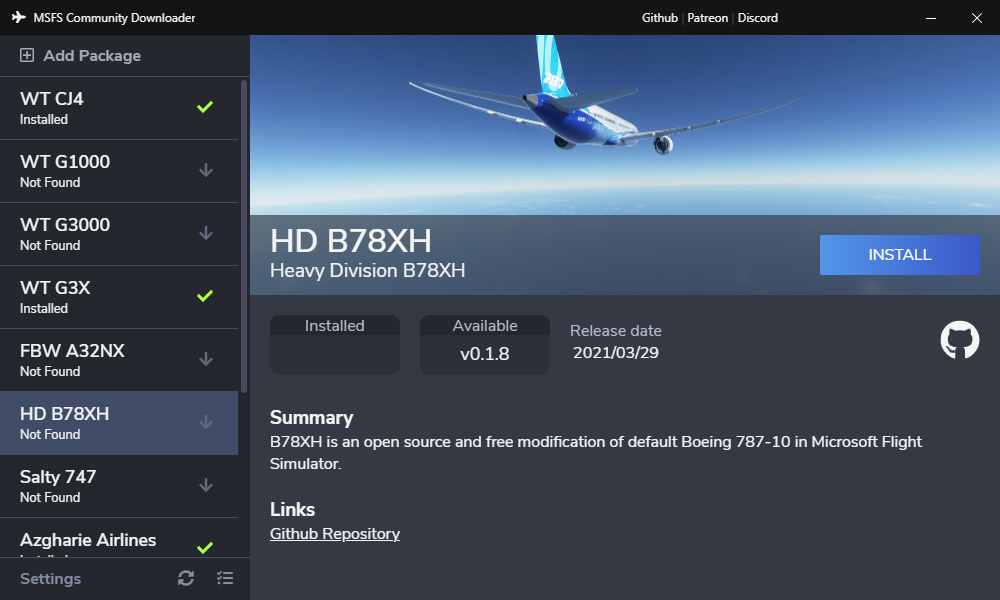The width and height of the screenshot is (1000, 600).
Task: Select the WT CJ4 package
Action: point(119,108)
